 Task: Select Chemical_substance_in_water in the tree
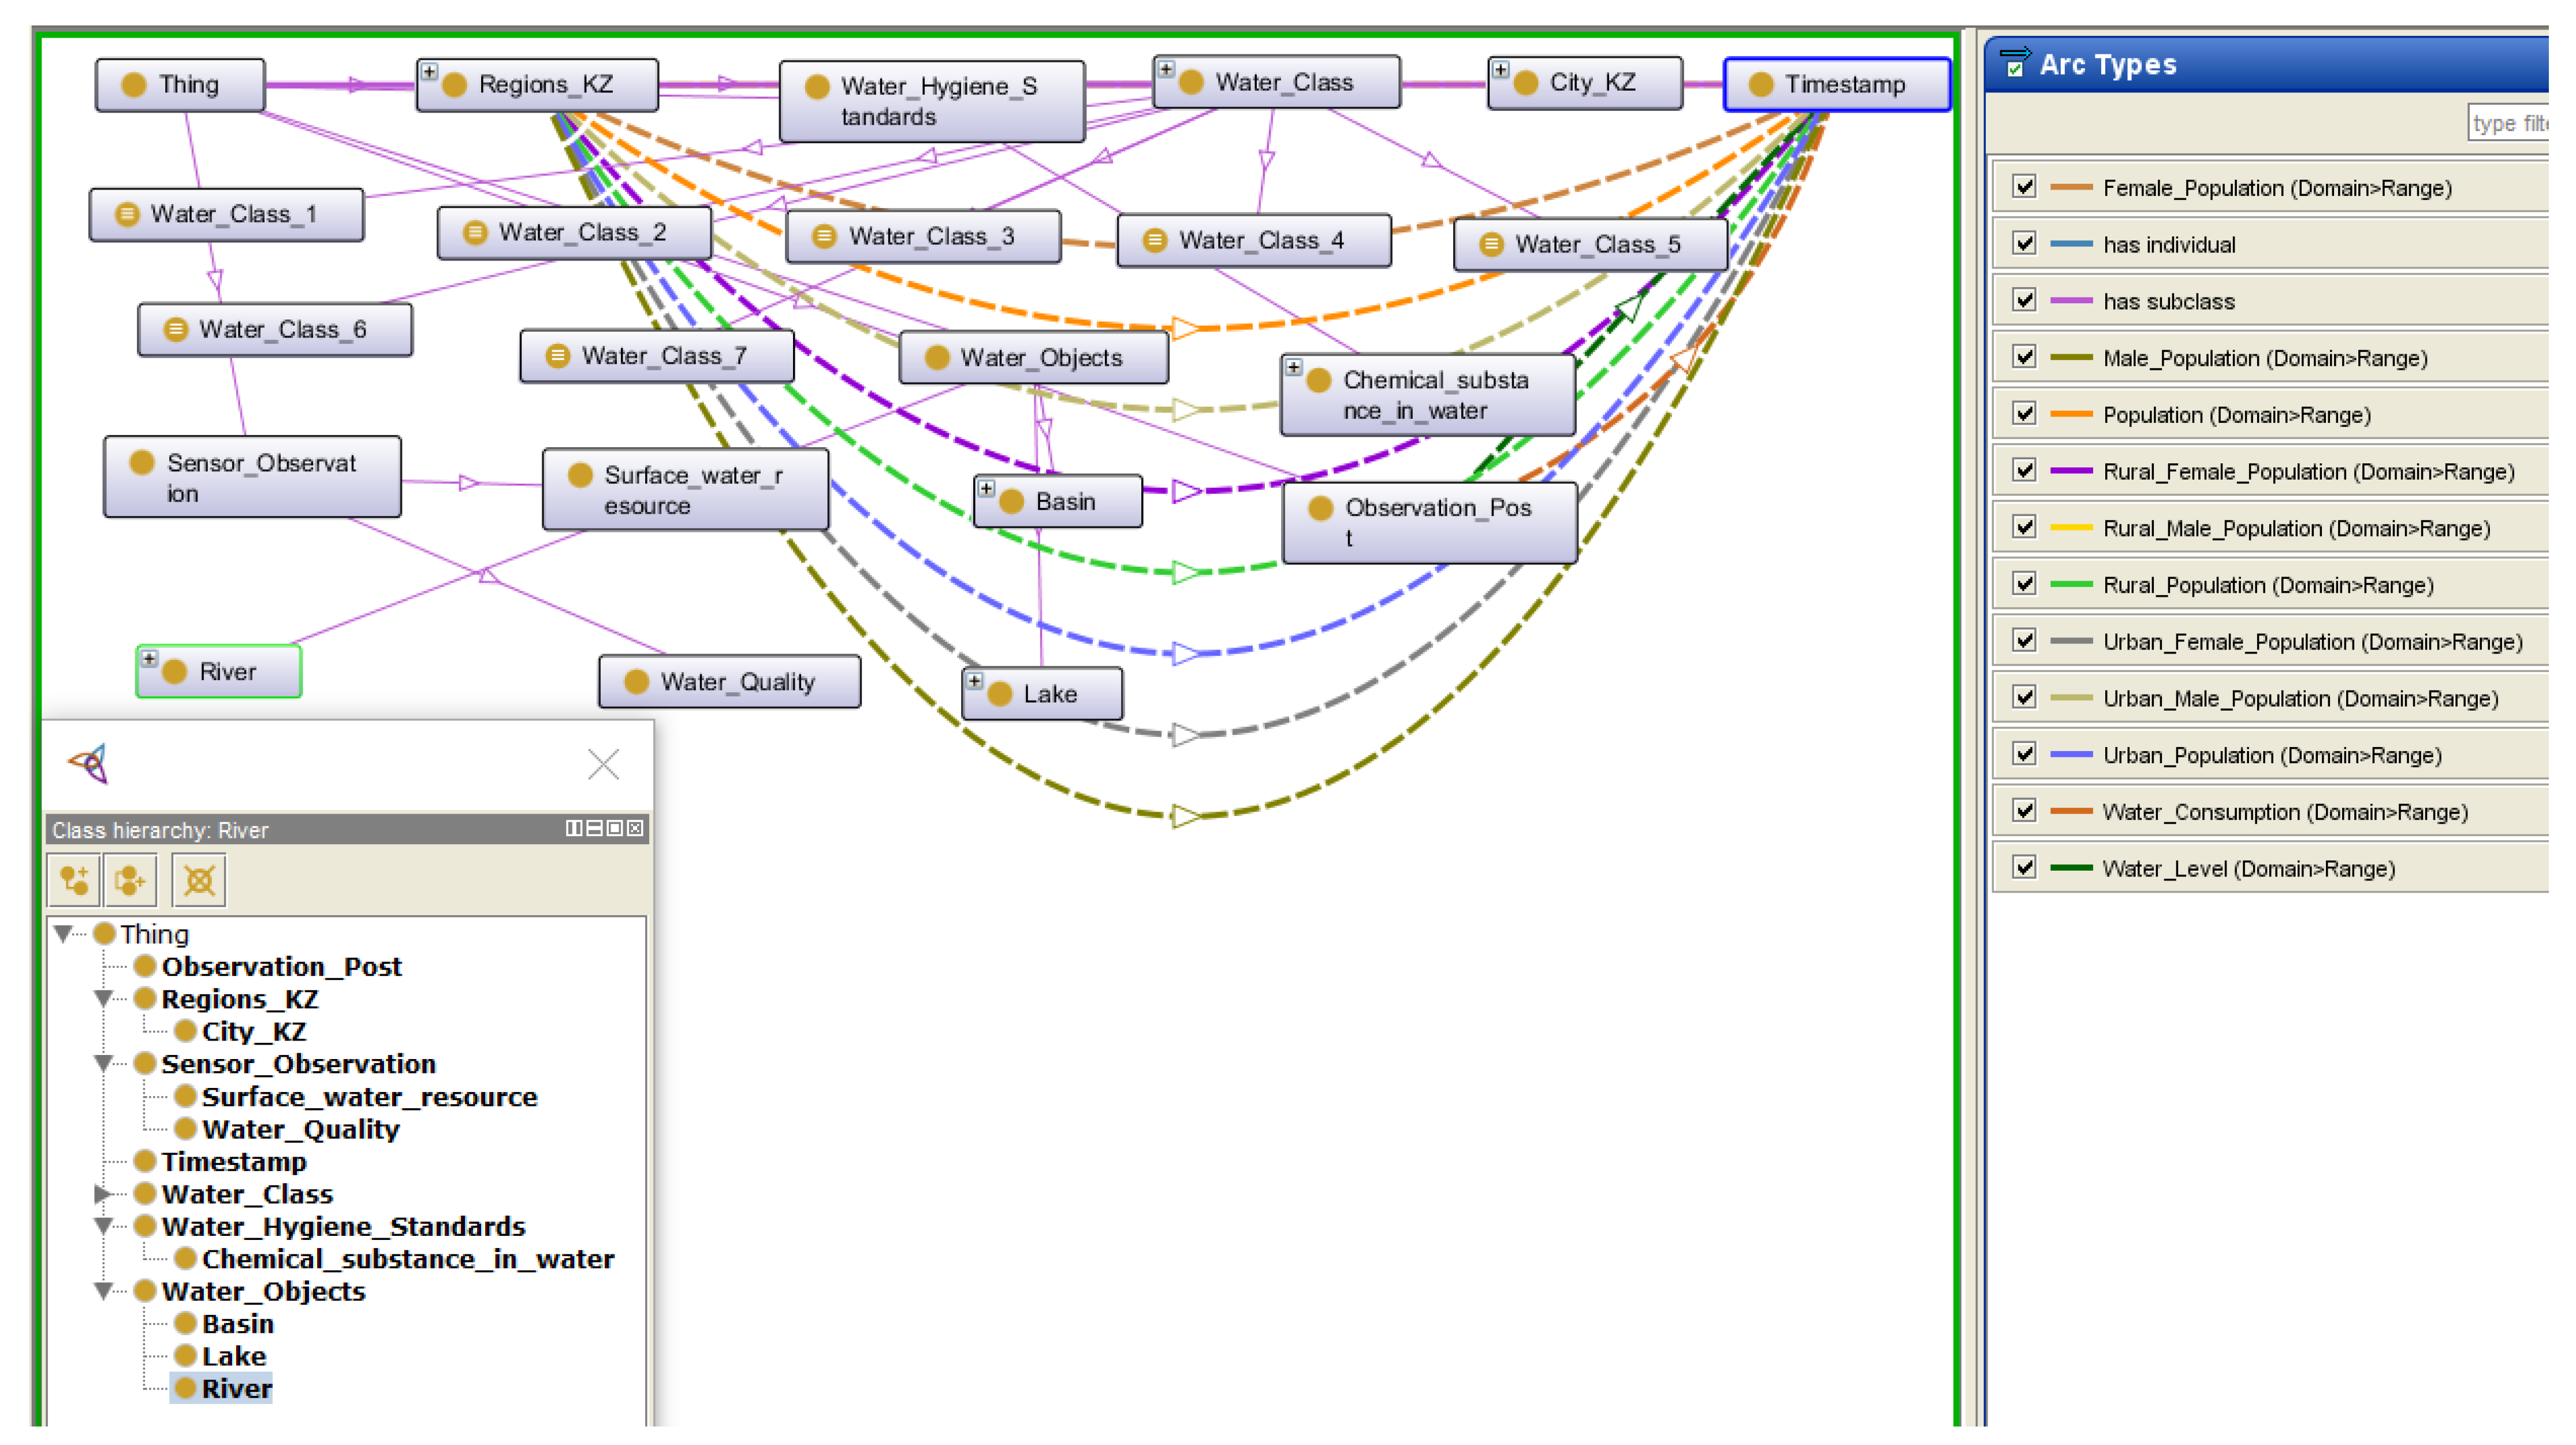tap(407, 1259)
